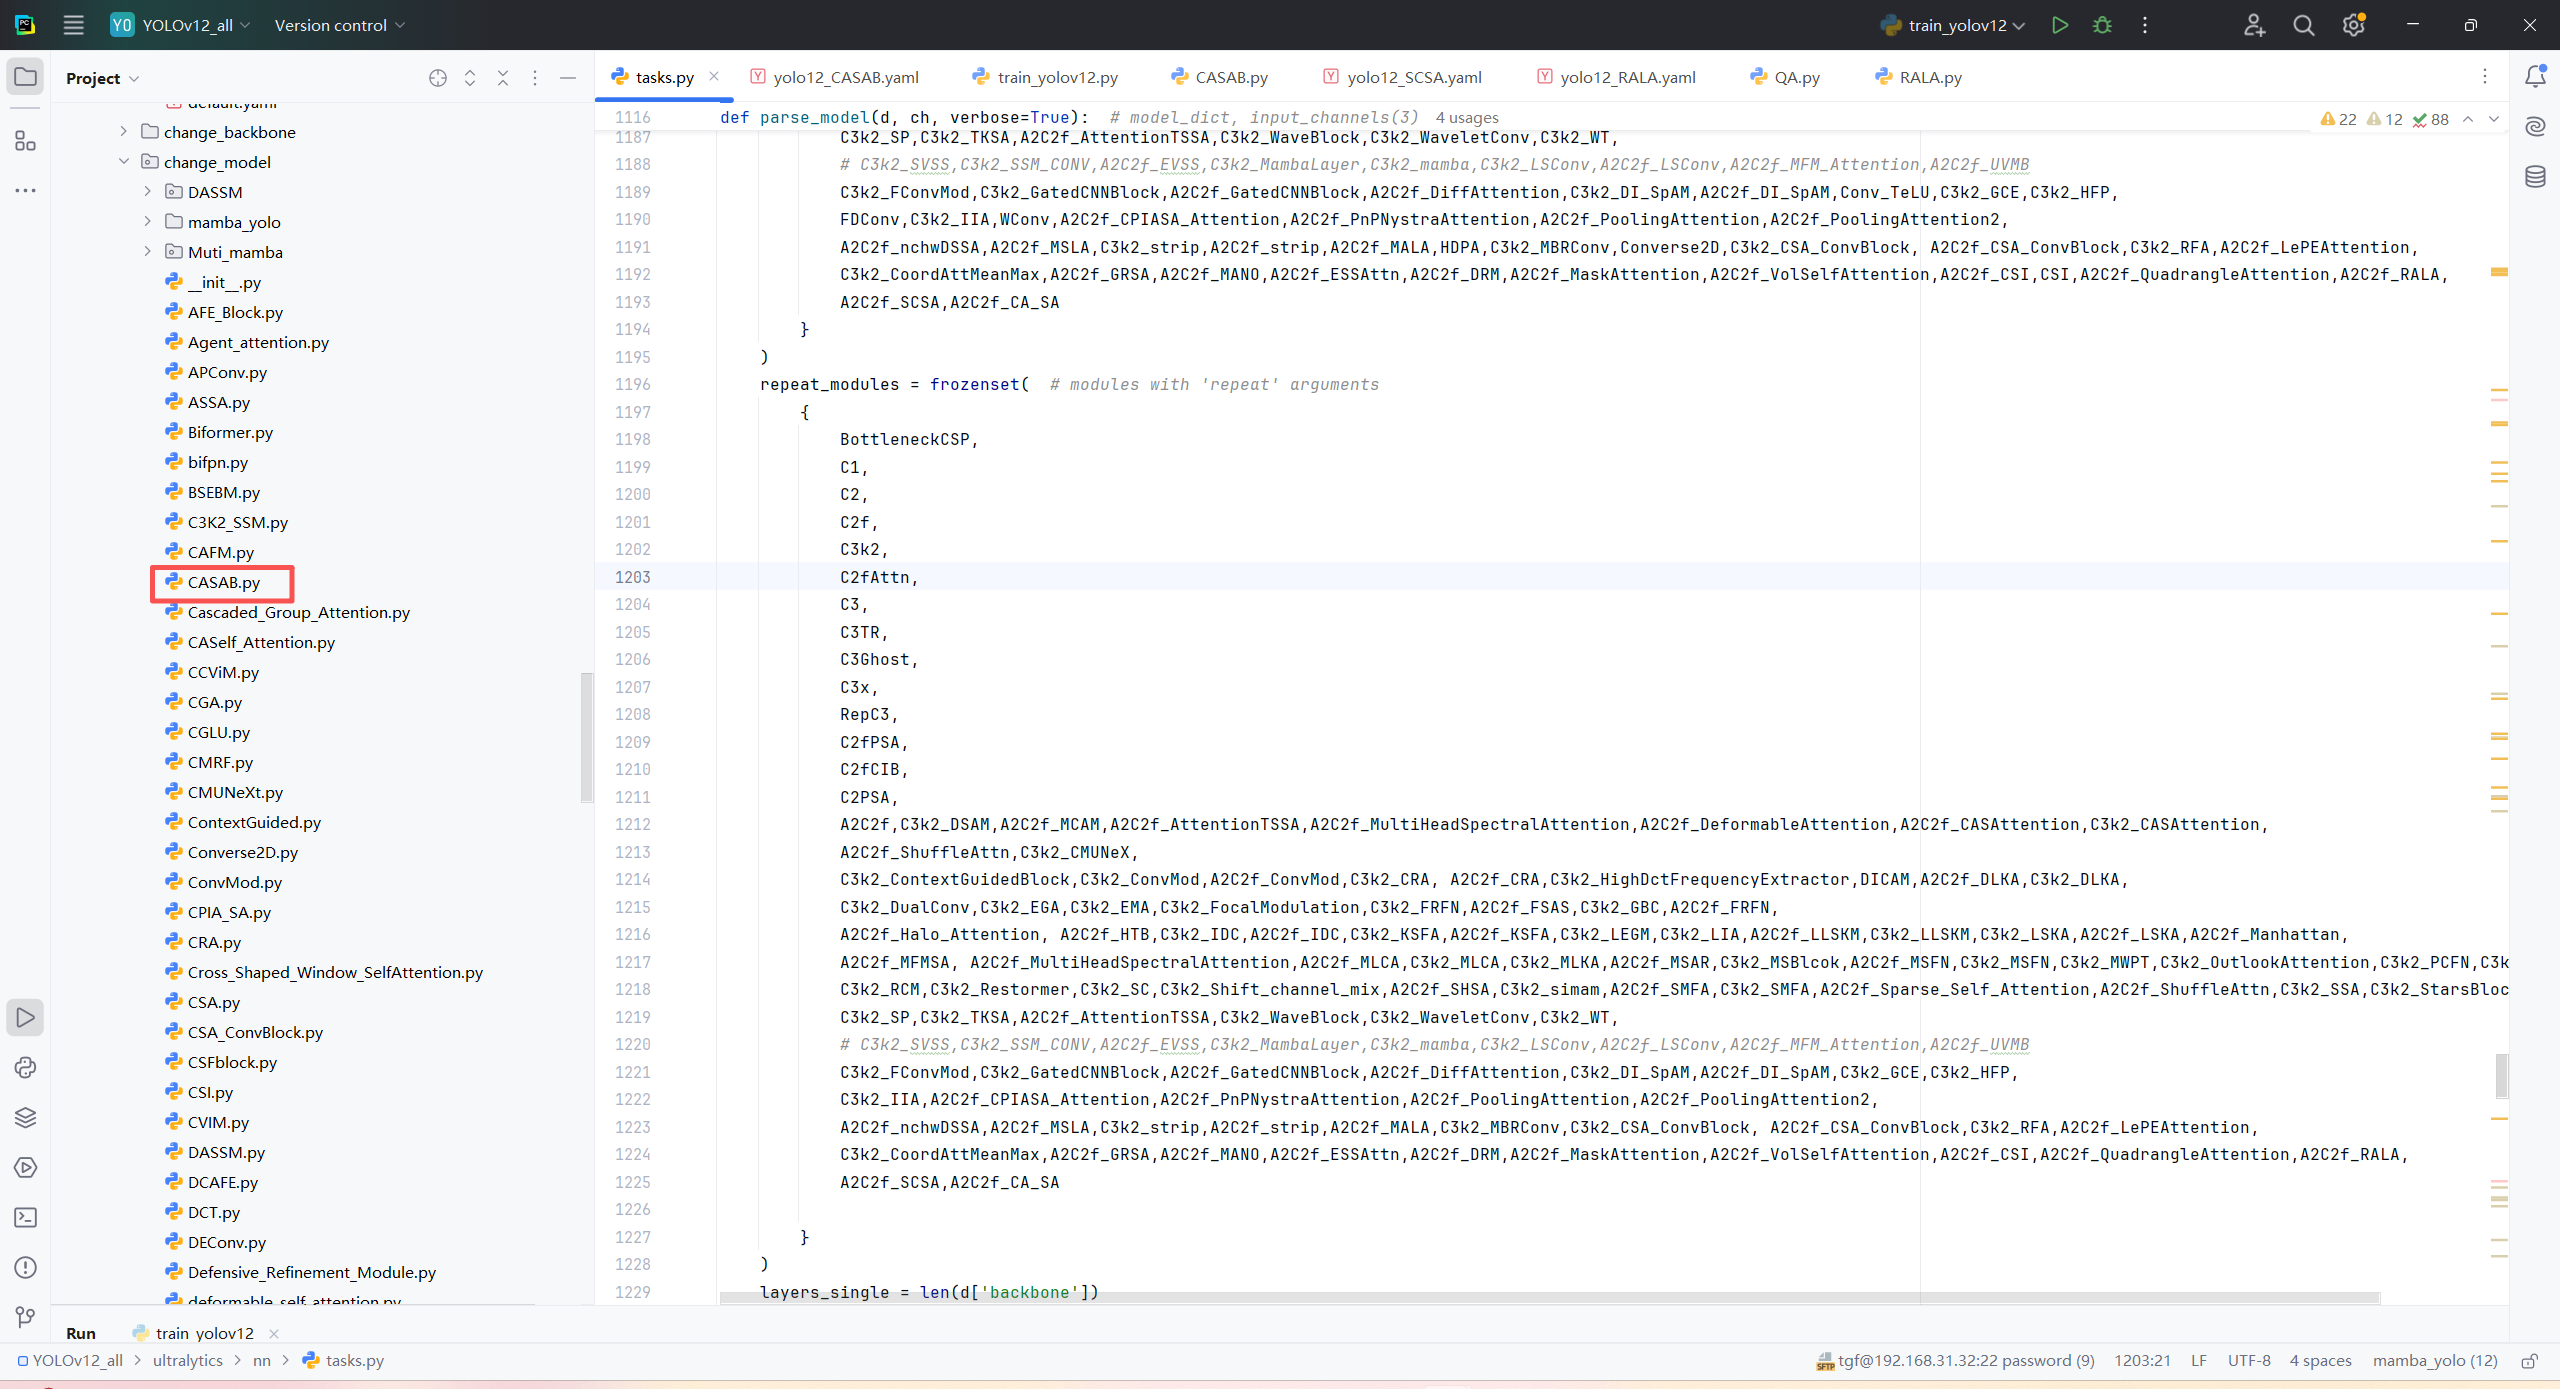This screenshot has width=2560, height=1389.
Task: Open CASAB.py in the project tree
Action: [223, 582]
